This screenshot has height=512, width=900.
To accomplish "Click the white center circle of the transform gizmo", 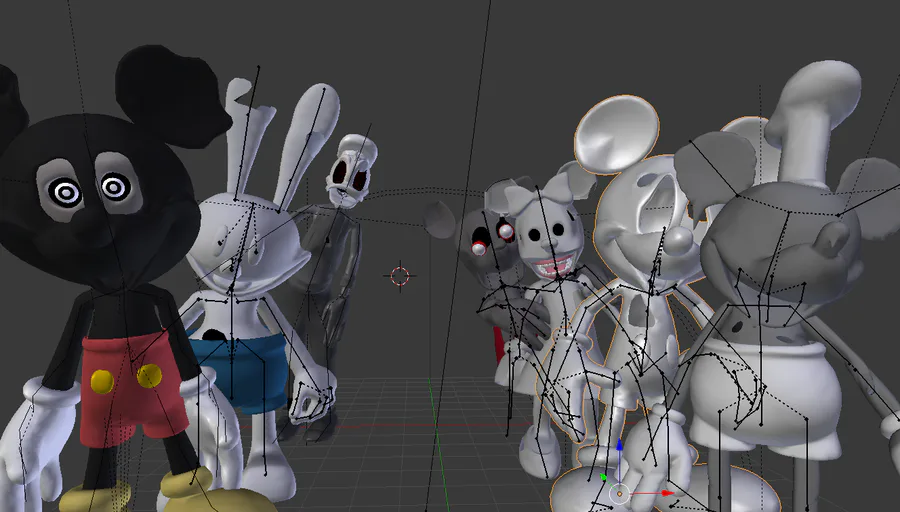I will (619, 493).
